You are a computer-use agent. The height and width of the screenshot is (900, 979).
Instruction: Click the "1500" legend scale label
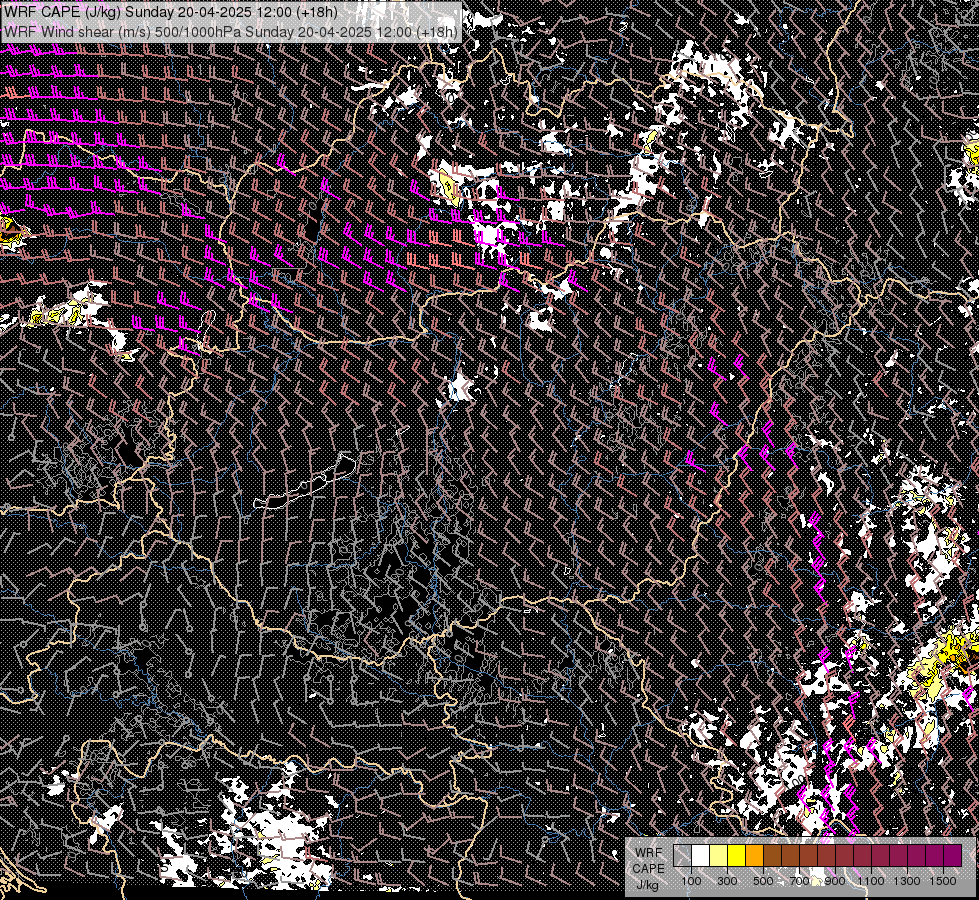pyautogui.click(x=943, y=881)
